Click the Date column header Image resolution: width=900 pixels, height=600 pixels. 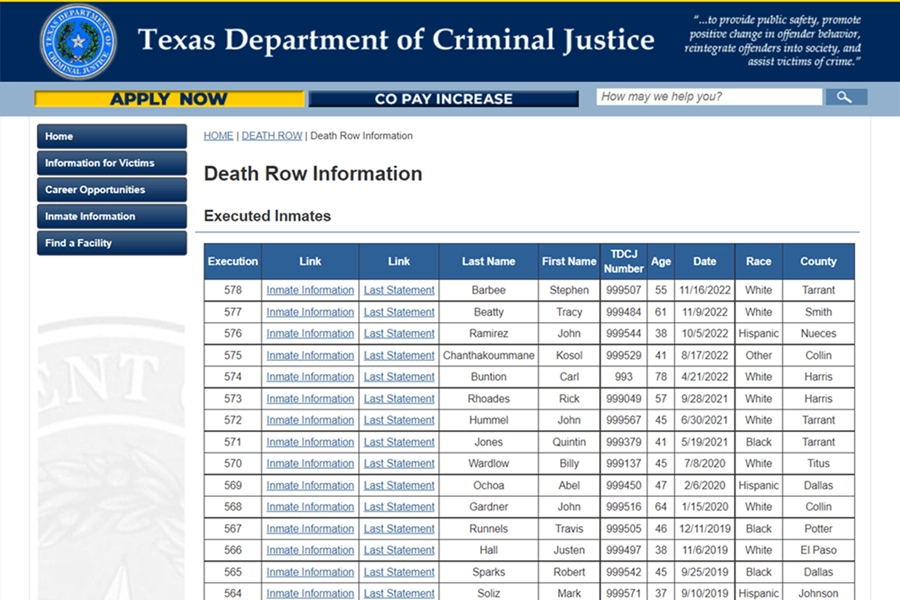(705, 261)
